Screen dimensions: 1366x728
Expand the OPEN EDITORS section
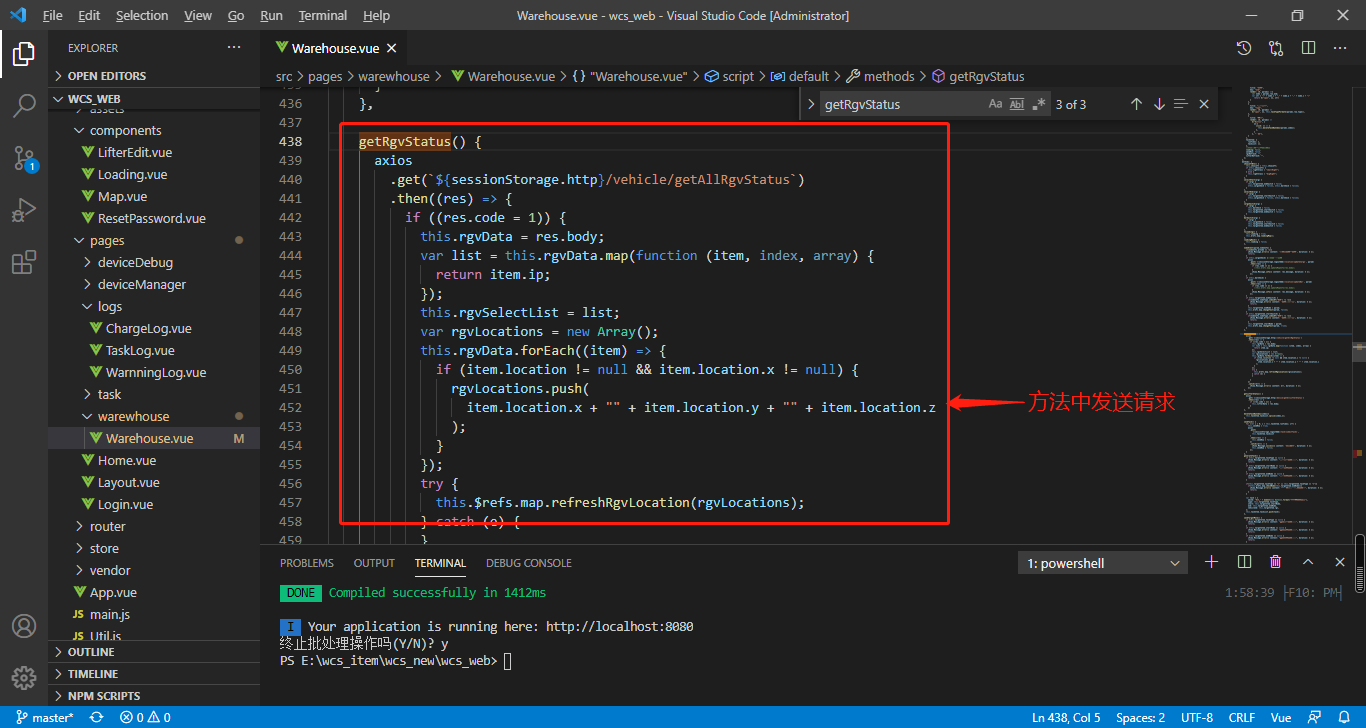pos(154,76)
